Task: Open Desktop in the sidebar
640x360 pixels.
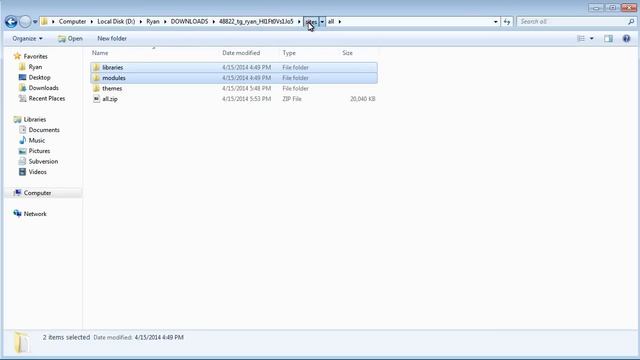Action: 40,78
